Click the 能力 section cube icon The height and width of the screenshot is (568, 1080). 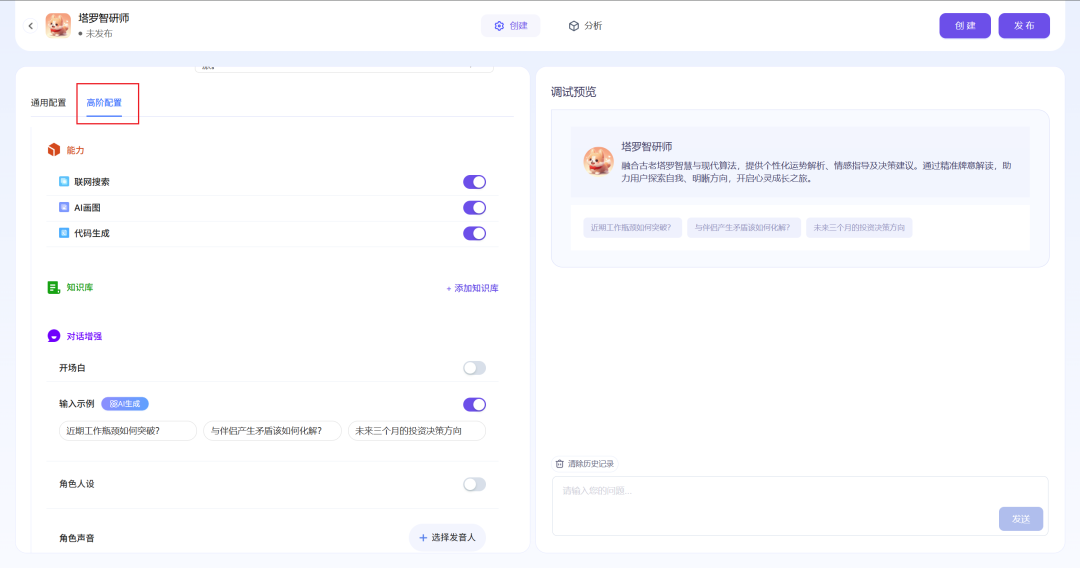pyautogui.click(x=54, y=150)
